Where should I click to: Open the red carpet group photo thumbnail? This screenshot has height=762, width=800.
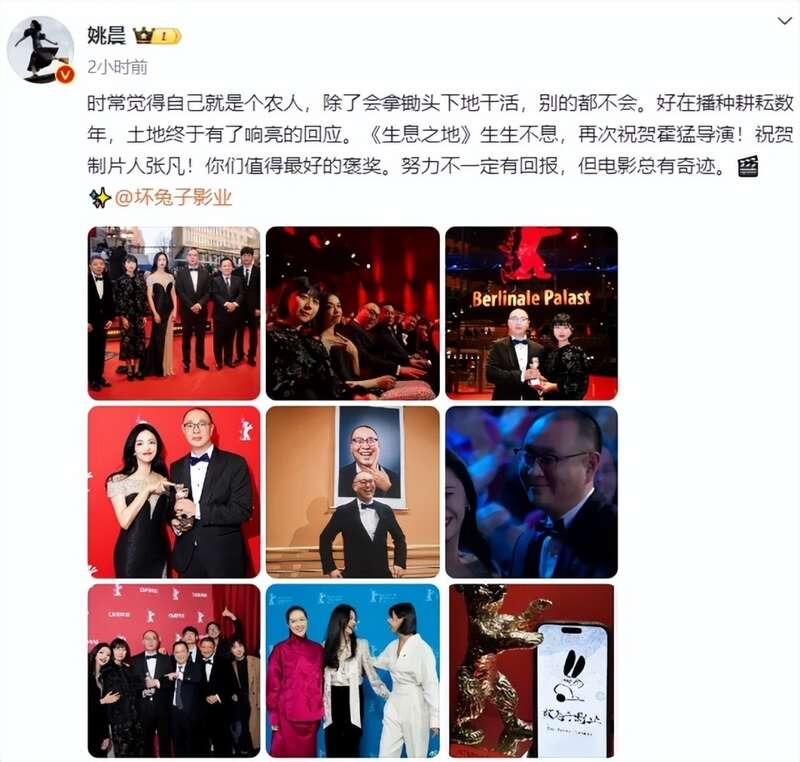pos(174,313)
